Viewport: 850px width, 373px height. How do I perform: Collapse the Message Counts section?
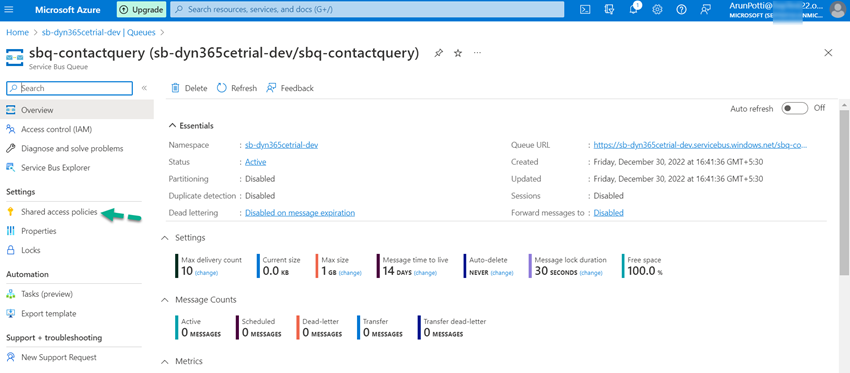click(165, 300)
